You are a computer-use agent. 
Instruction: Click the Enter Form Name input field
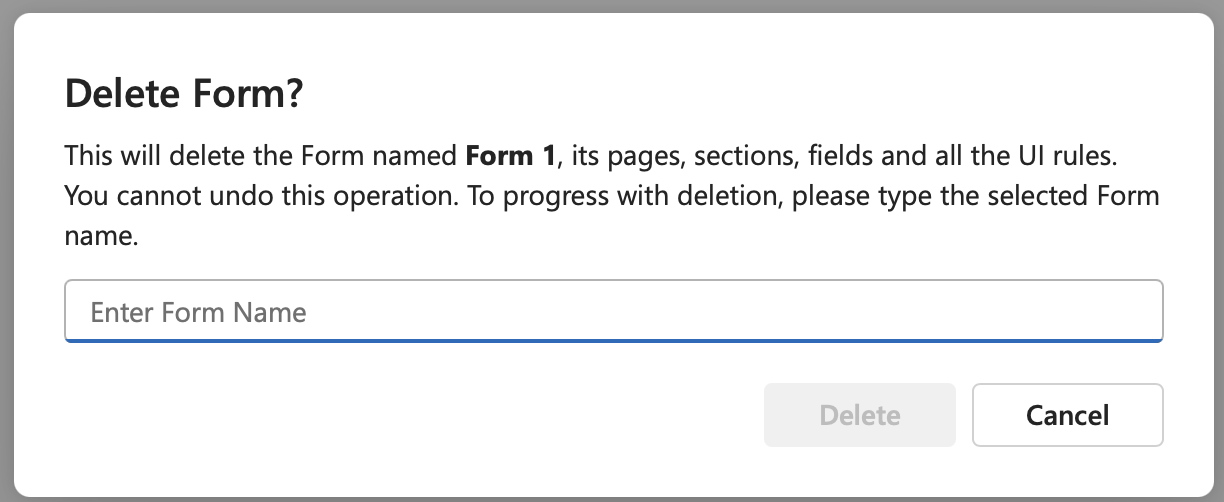coord(613,311)
